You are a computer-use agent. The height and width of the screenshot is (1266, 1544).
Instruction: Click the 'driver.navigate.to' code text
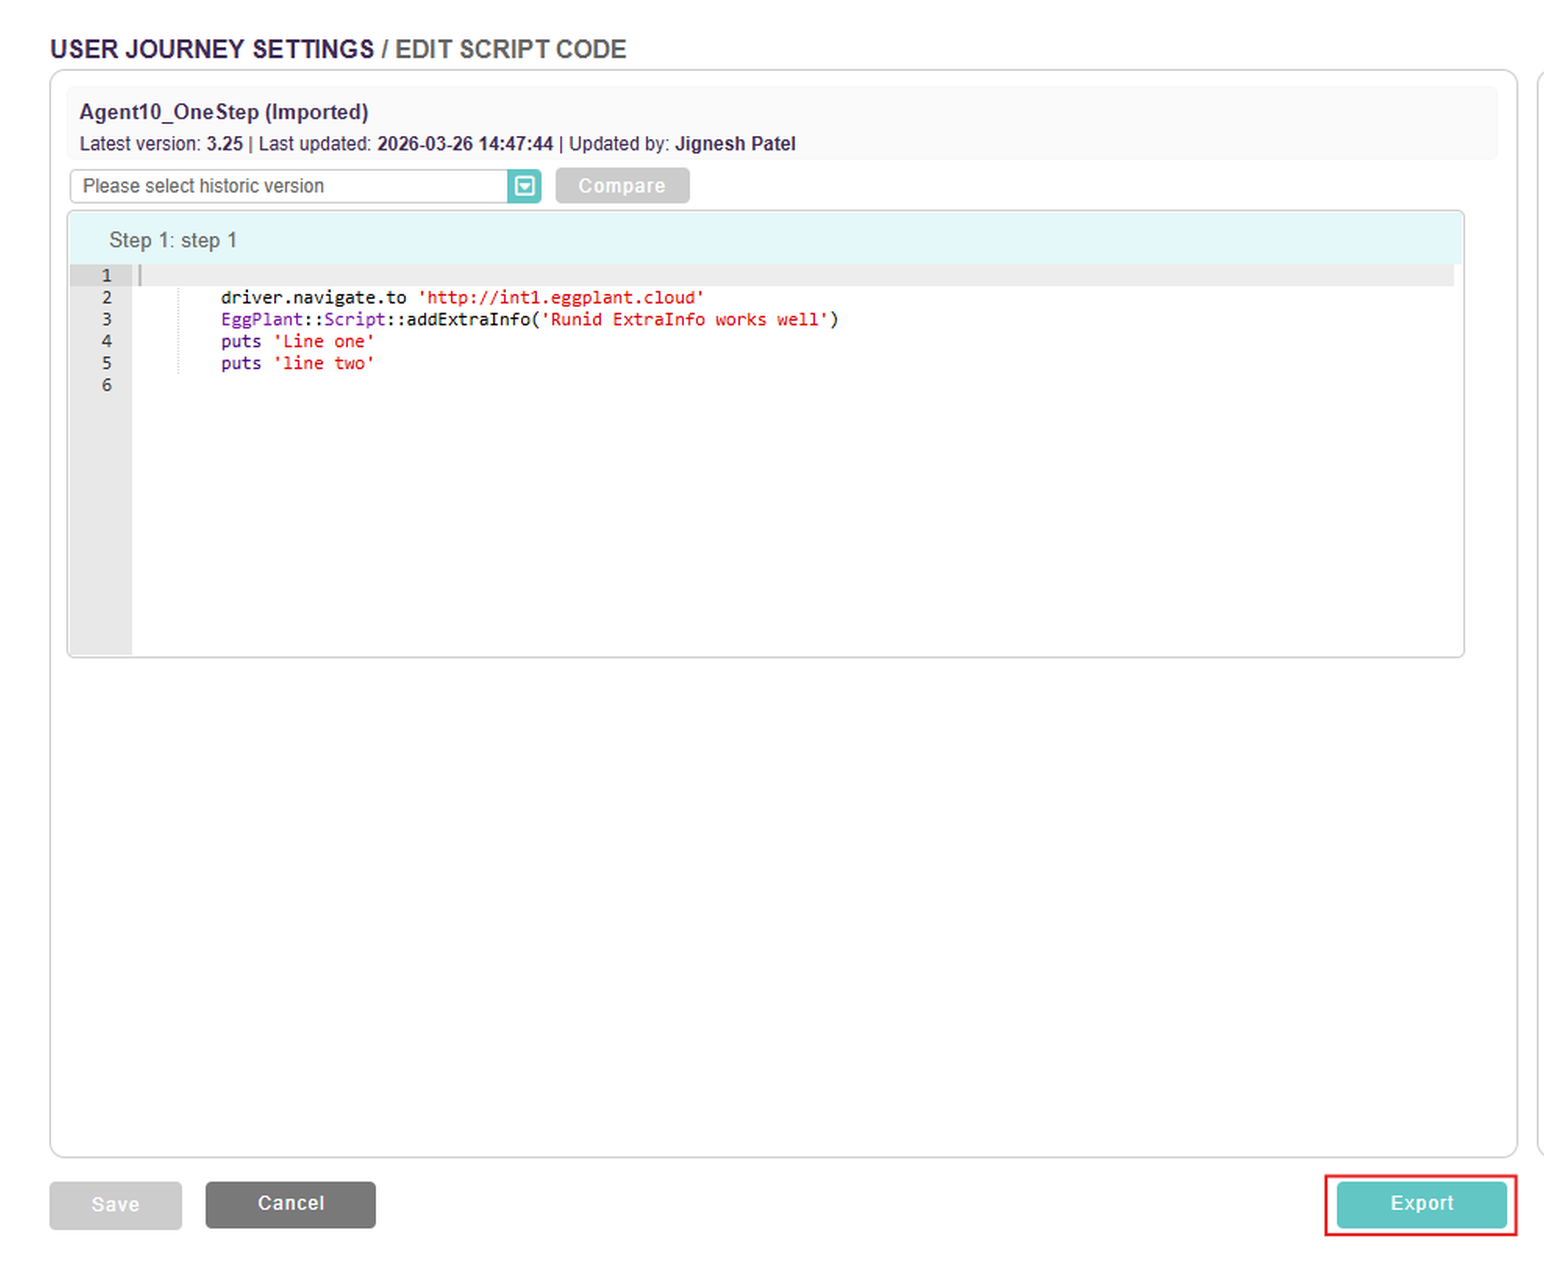[314, 297]
